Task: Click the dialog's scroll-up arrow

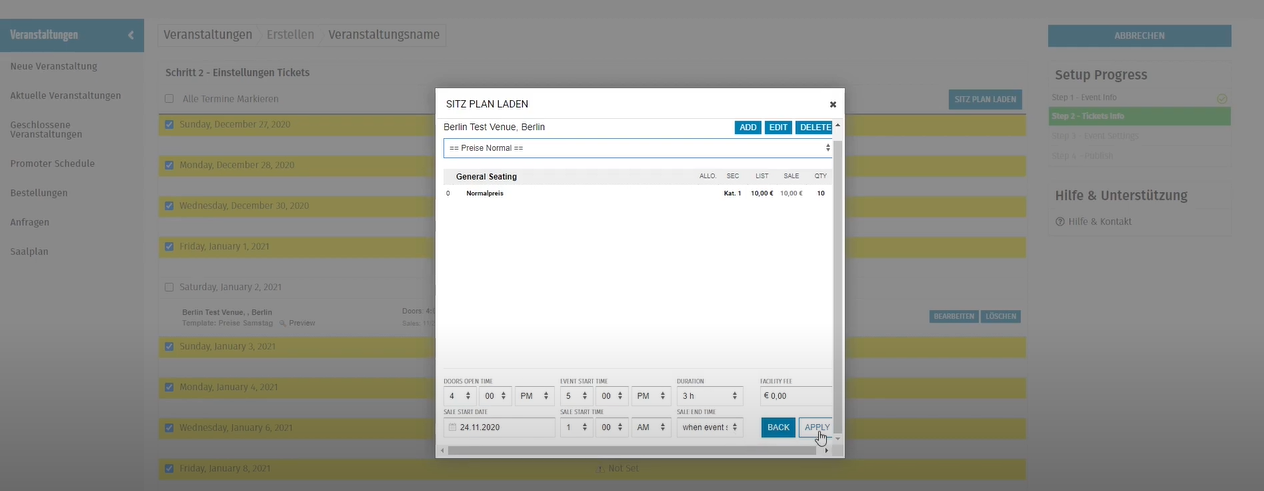Action: click(x=838, y=125)
